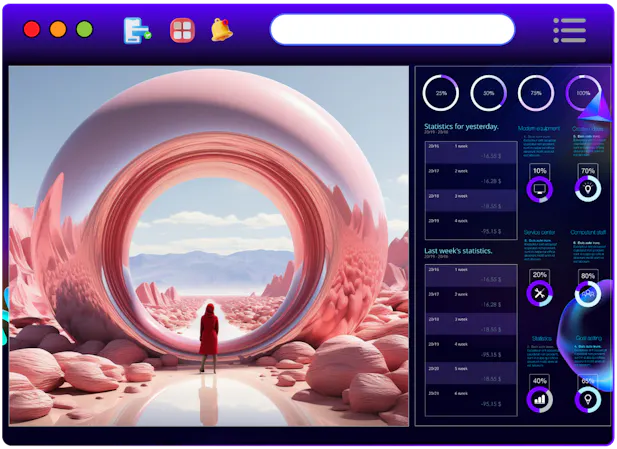Open the hamburger list menu icon

tap(569, 30)
